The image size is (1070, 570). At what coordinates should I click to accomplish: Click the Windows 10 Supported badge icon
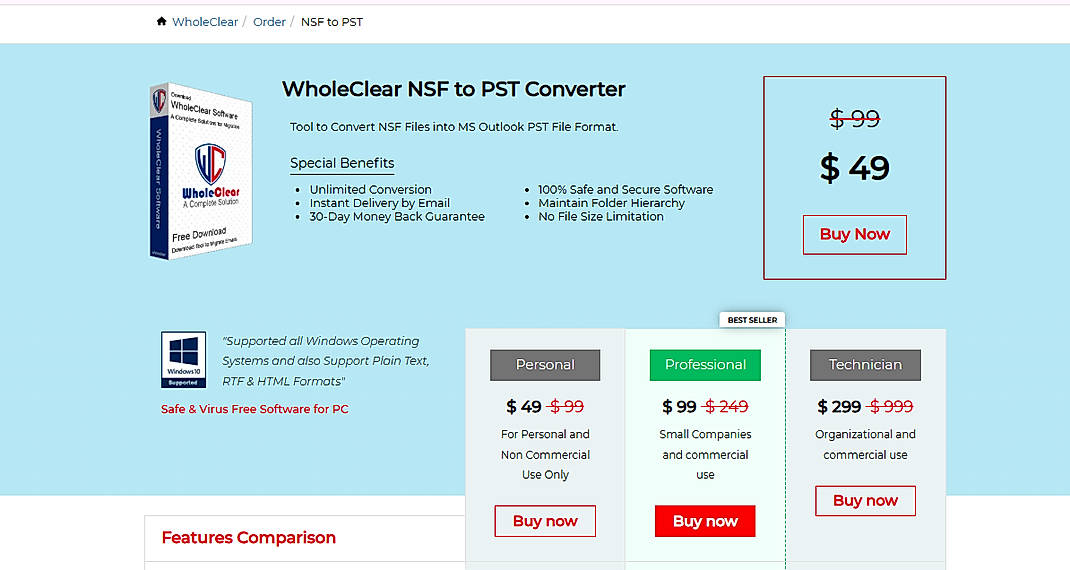184,360
